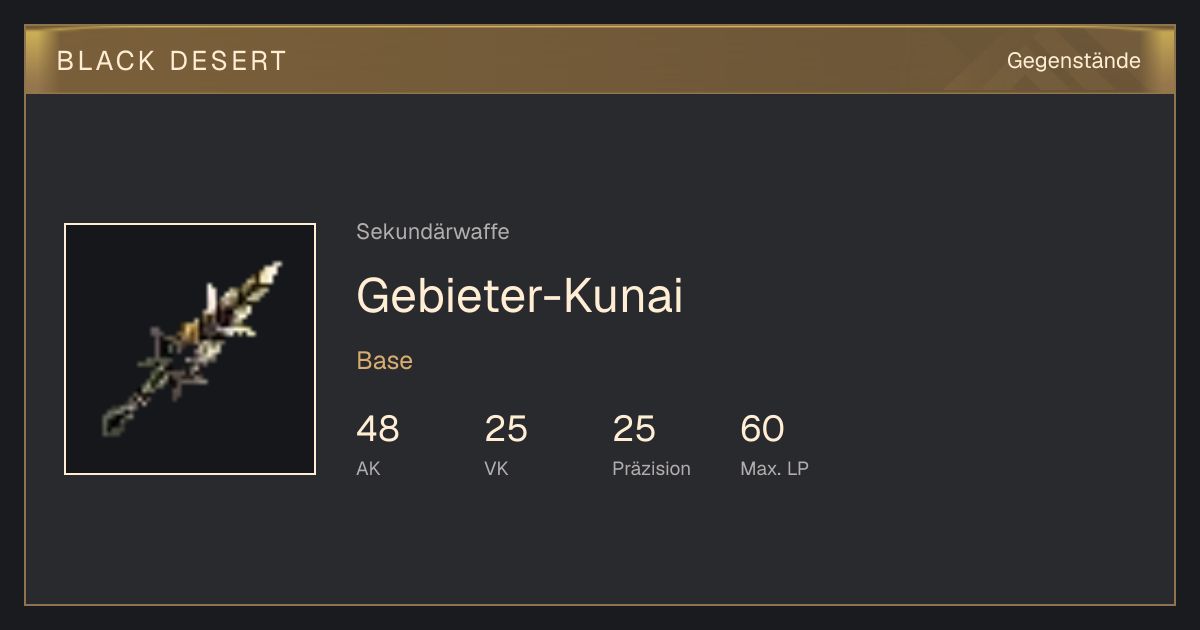The image size is (1200, 630).
Task: Click the white-bordered item image frame
Action: [190, 349]
